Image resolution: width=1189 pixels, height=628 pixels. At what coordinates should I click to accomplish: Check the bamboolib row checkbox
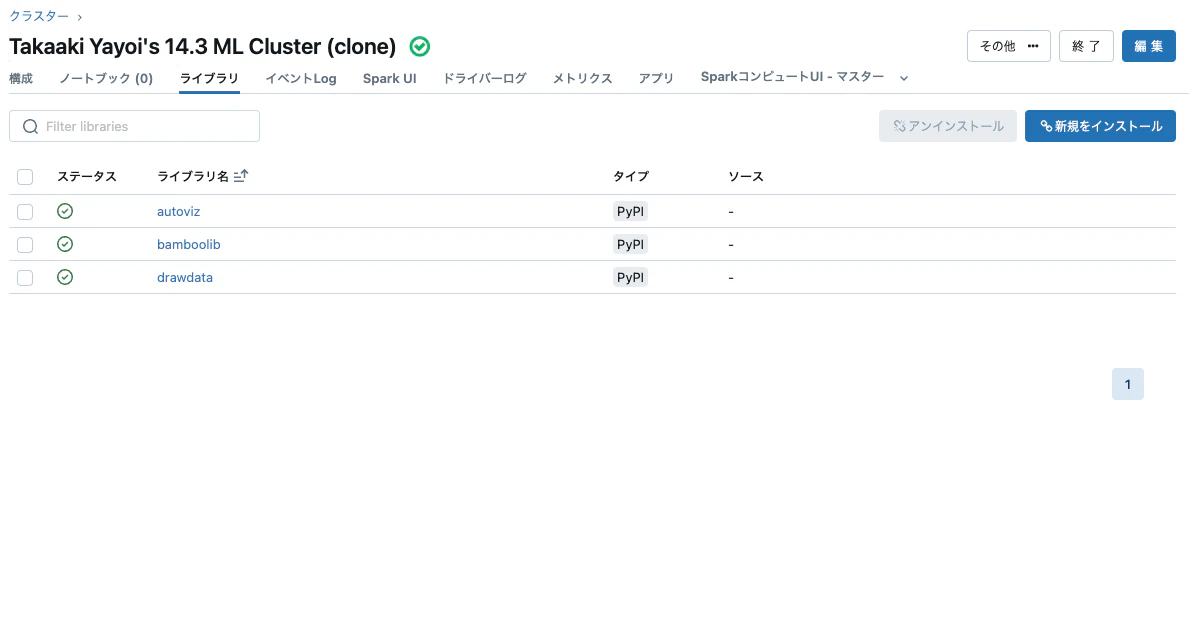25,245
